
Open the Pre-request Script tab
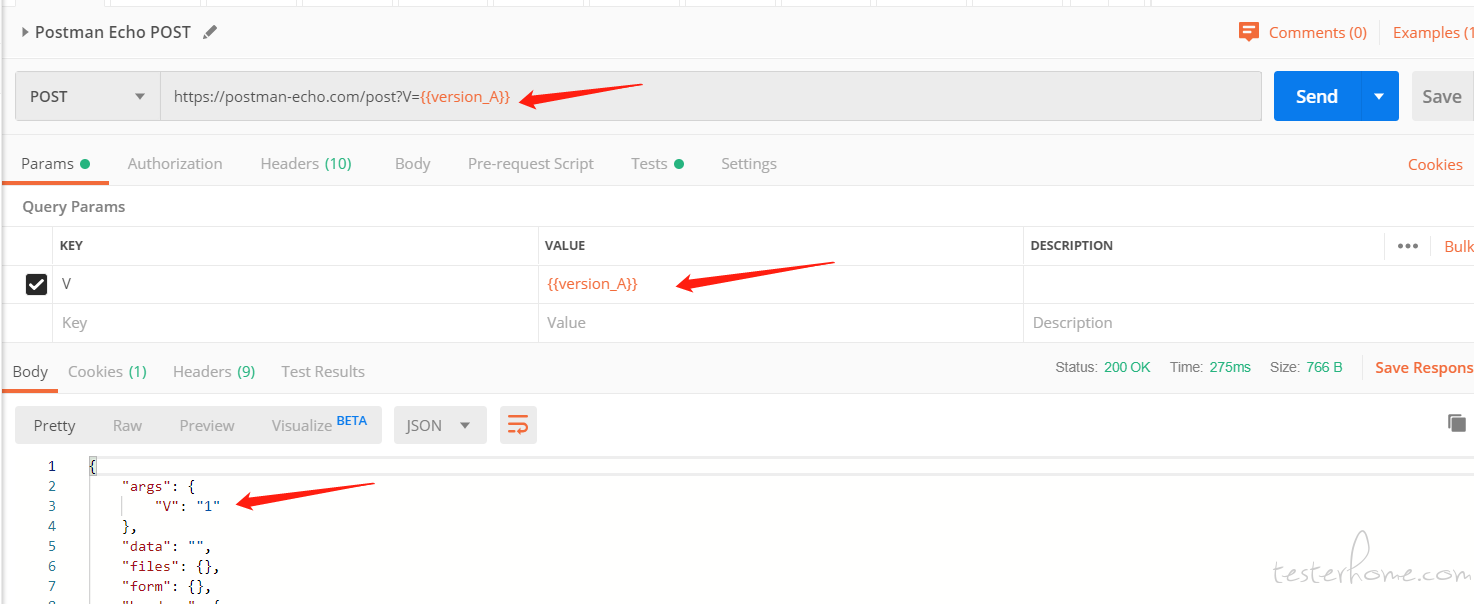pos(531,163)
